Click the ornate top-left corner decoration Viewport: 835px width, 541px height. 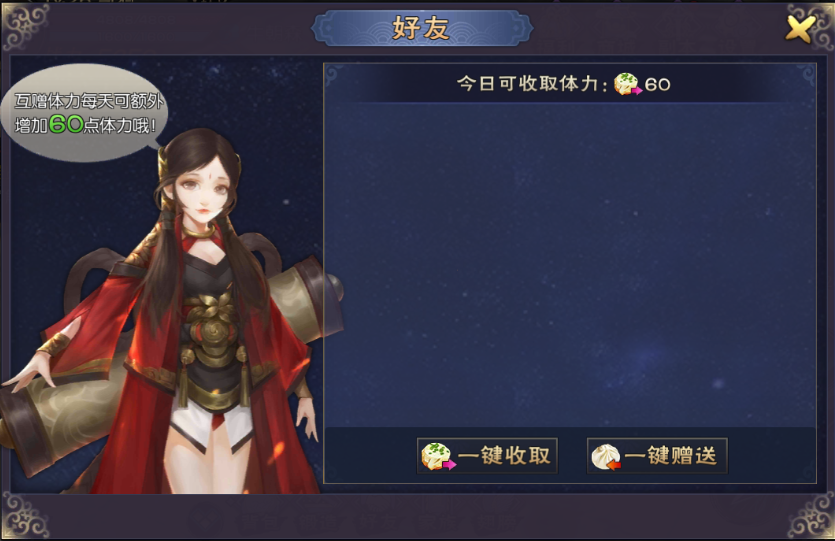(x=24, y=24)
